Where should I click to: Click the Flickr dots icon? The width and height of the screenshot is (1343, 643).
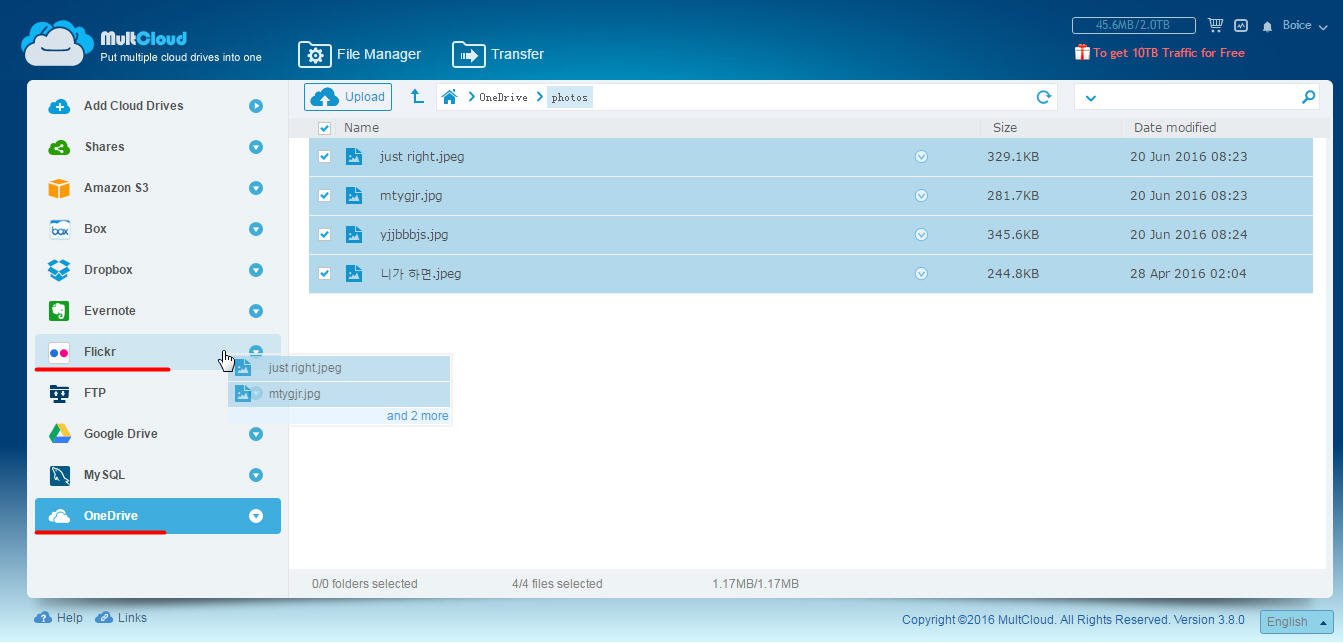[x=59, y=352]
